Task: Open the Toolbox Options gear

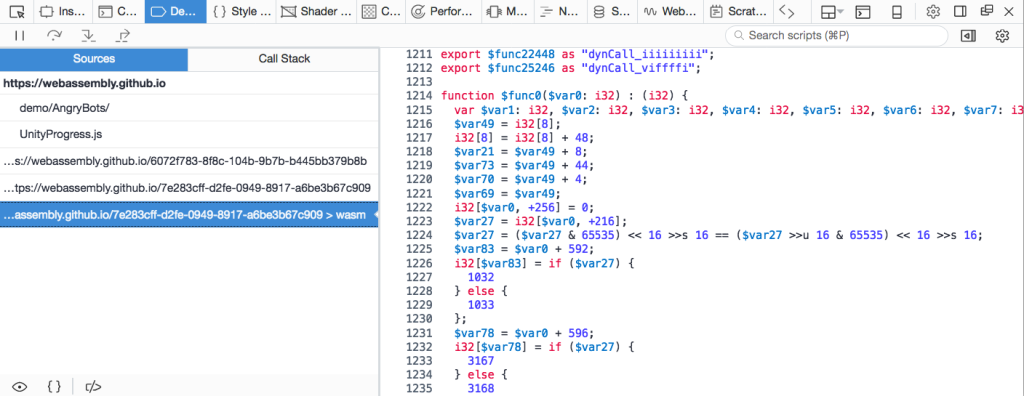Action: click(x=933, y=11)
